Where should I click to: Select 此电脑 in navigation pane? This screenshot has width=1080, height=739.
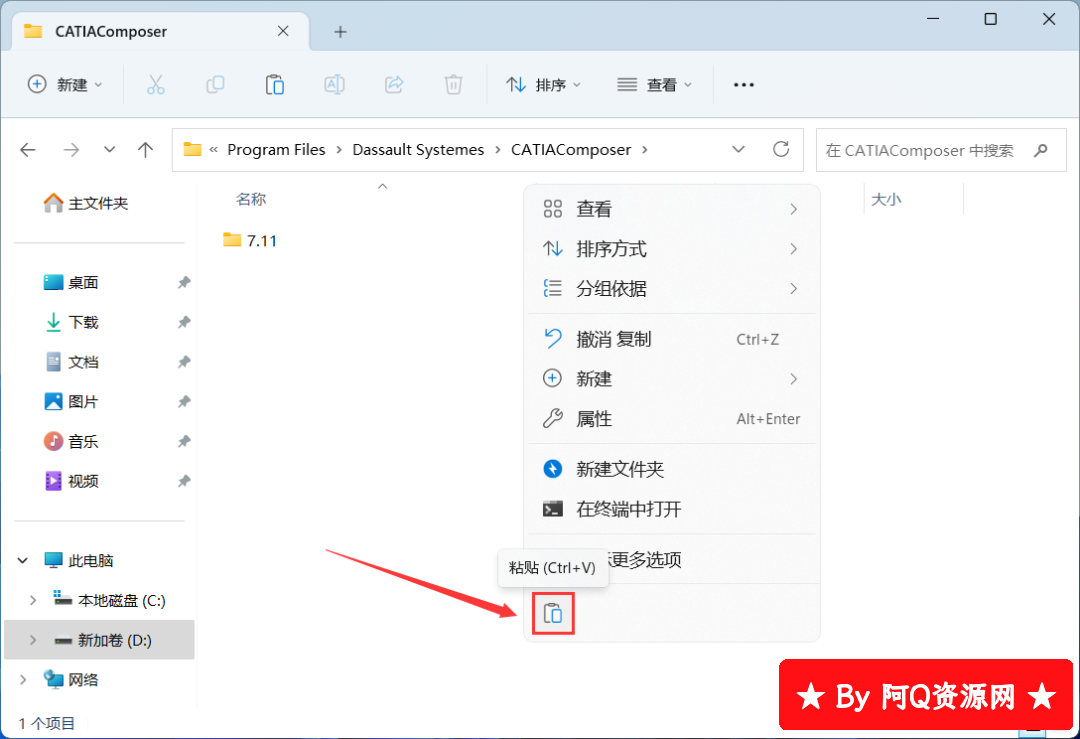79,561
